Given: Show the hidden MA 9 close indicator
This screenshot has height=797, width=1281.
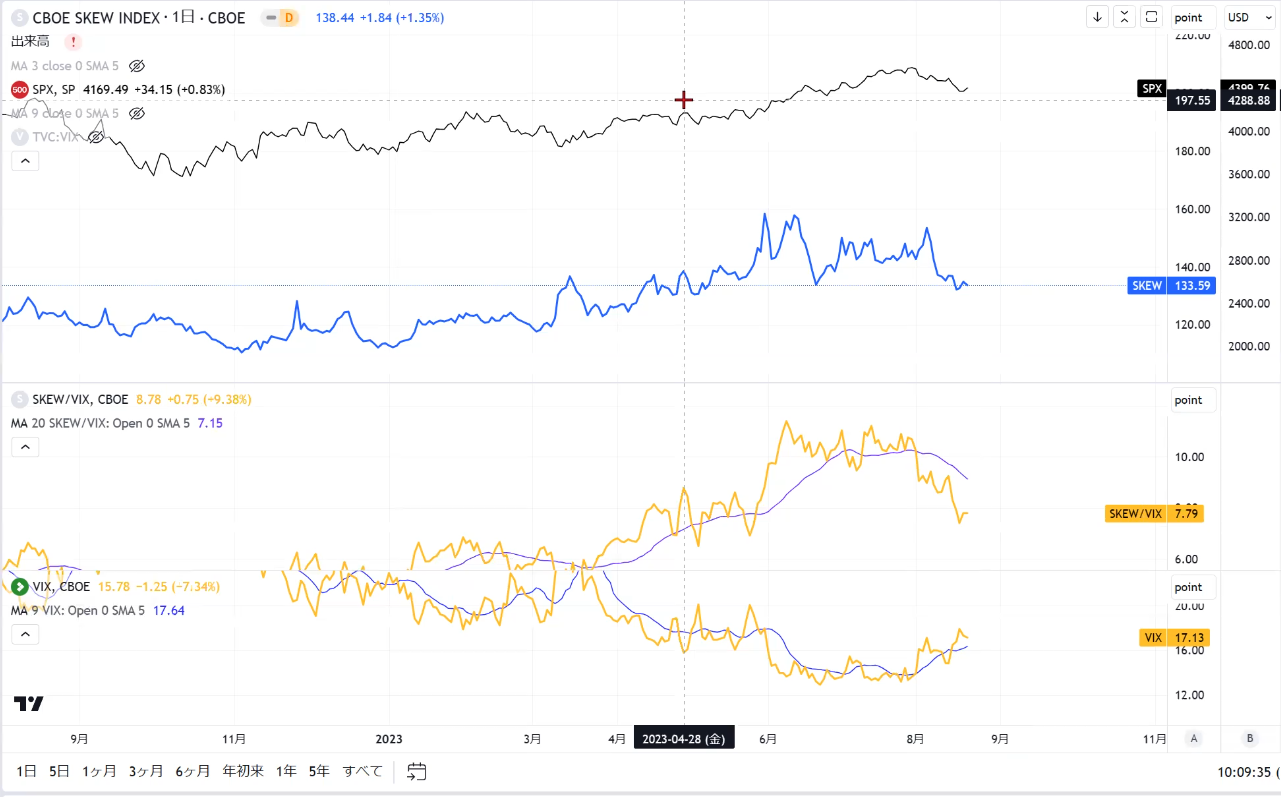Looking at the screenshot, I should tap(138, 114).
